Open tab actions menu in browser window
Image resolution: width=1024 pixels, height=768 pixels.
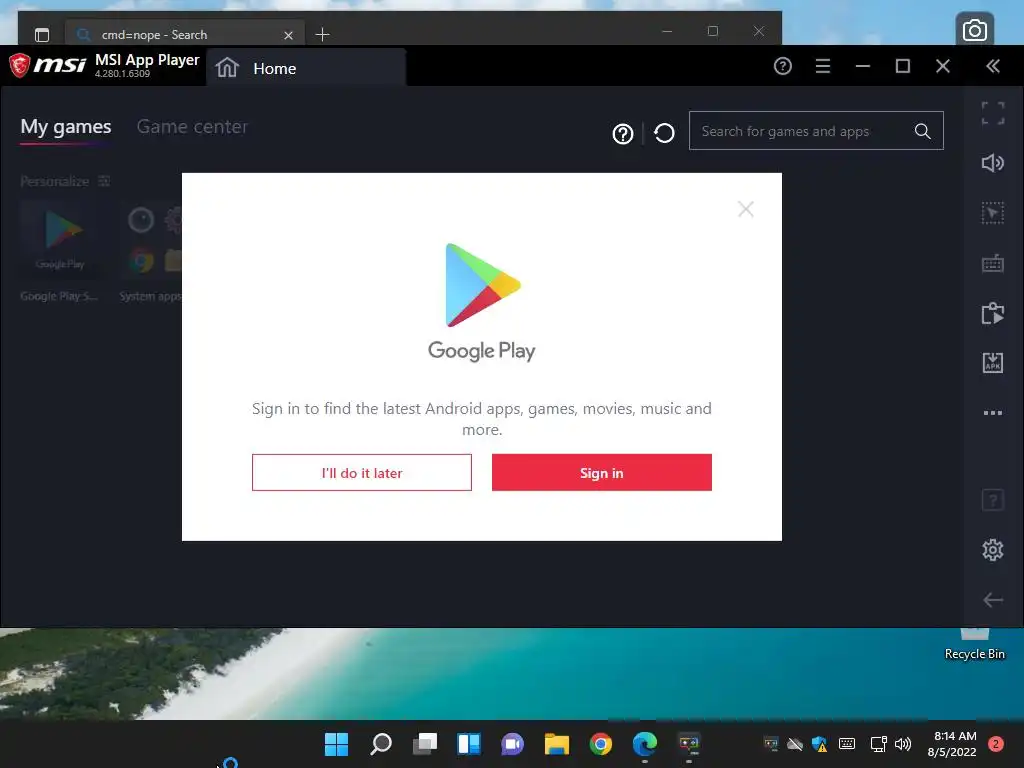[42, 35]
